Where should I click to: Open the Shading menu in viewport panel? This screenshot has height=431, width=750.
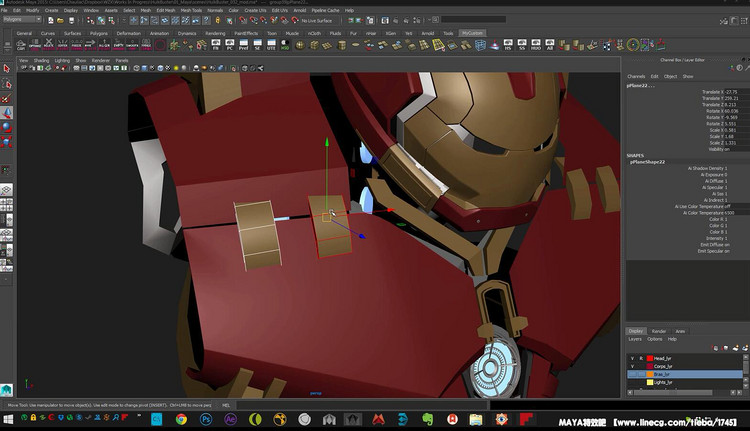point(41,60)
